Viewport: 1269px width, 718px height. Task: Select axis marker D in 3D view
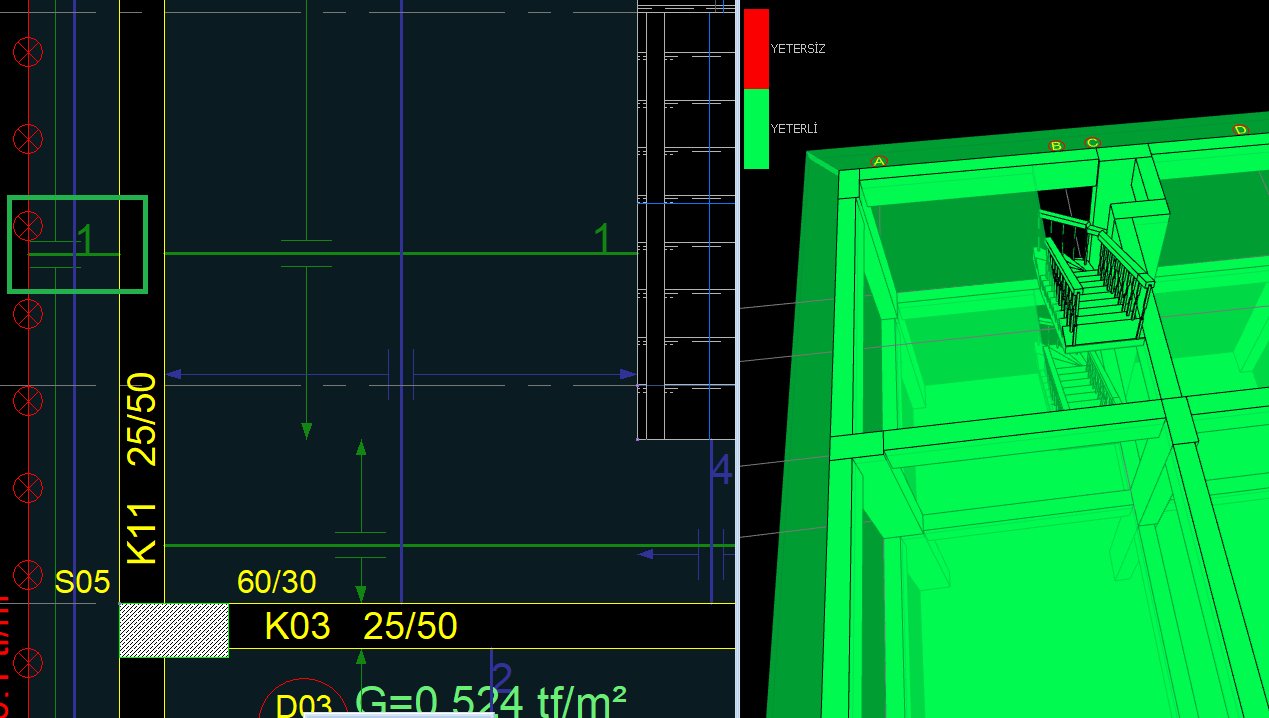coord(1240,130)
